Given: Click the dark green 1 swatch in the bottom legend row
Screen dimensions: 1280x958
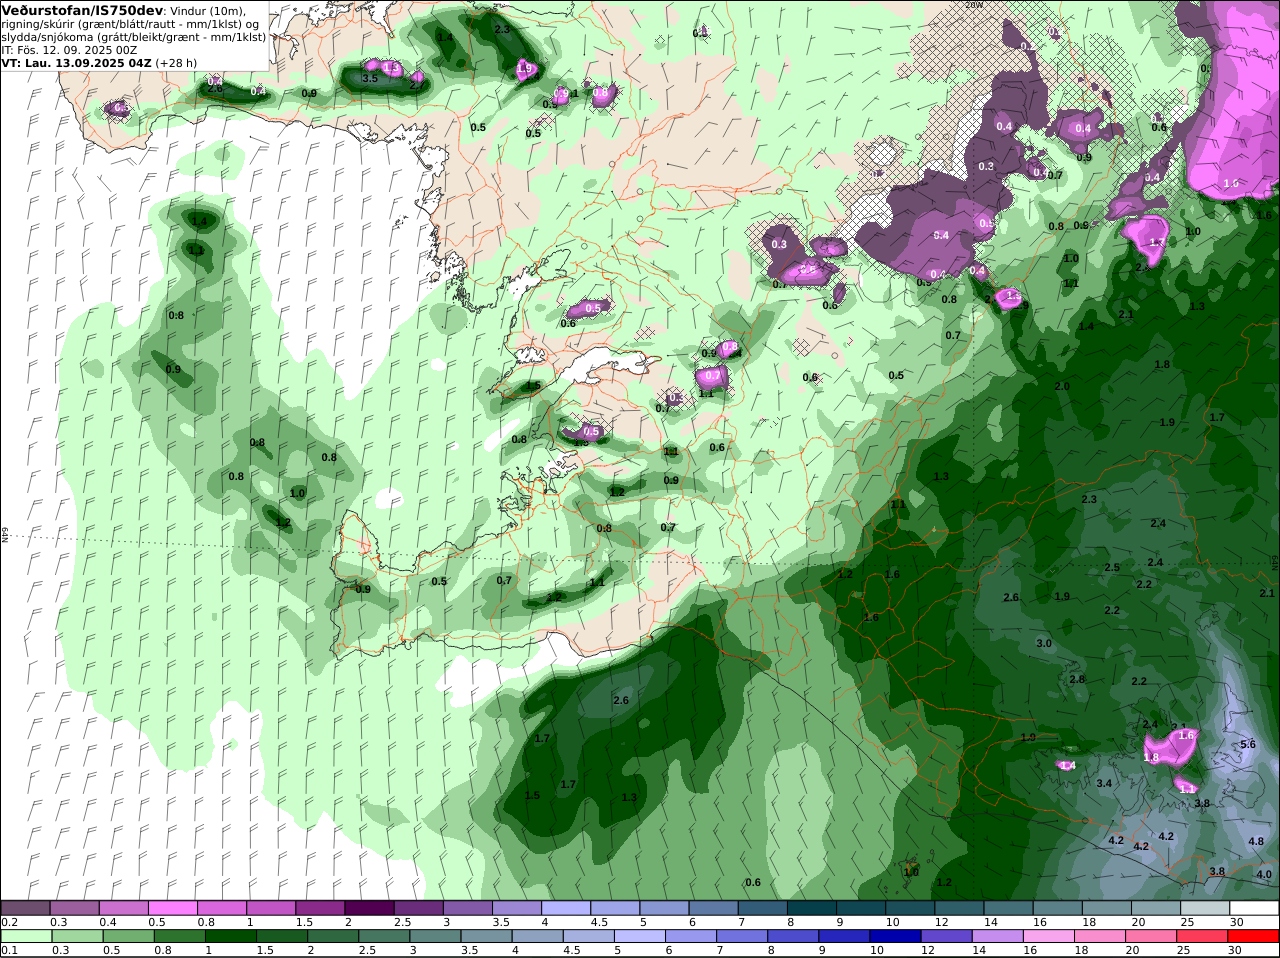Looking at the screenshot, I should click(230, 936).
